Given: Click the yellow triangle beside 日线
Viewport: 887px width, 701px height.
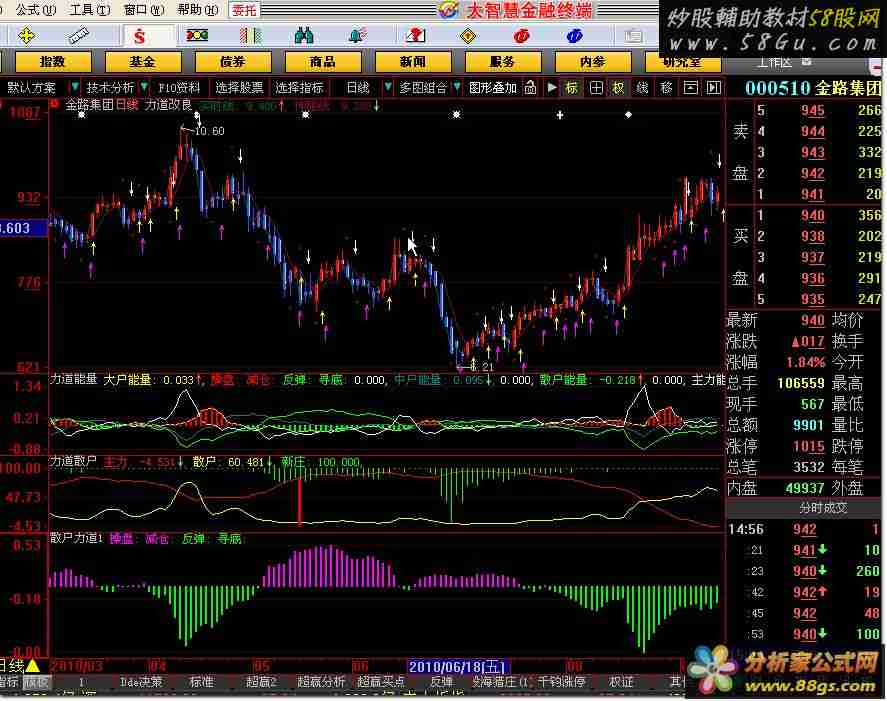Looking at the screenshot, I should [33, 665].
